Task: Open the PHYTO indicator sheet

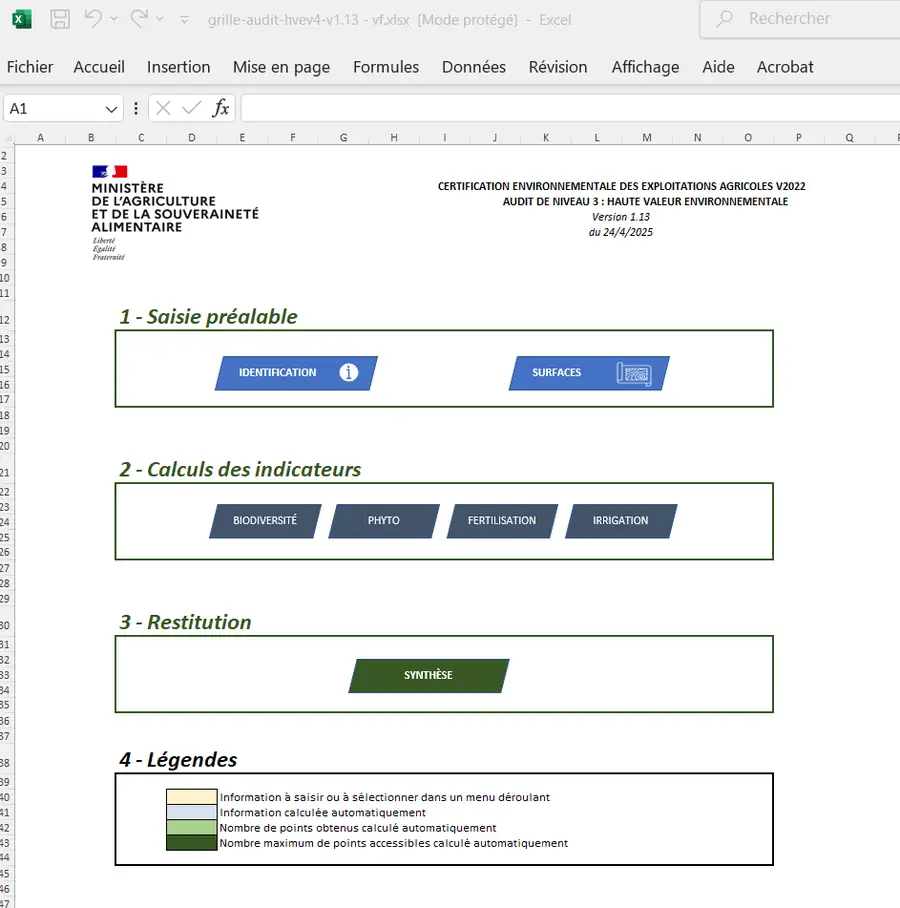Action: [x=384, y=521]
